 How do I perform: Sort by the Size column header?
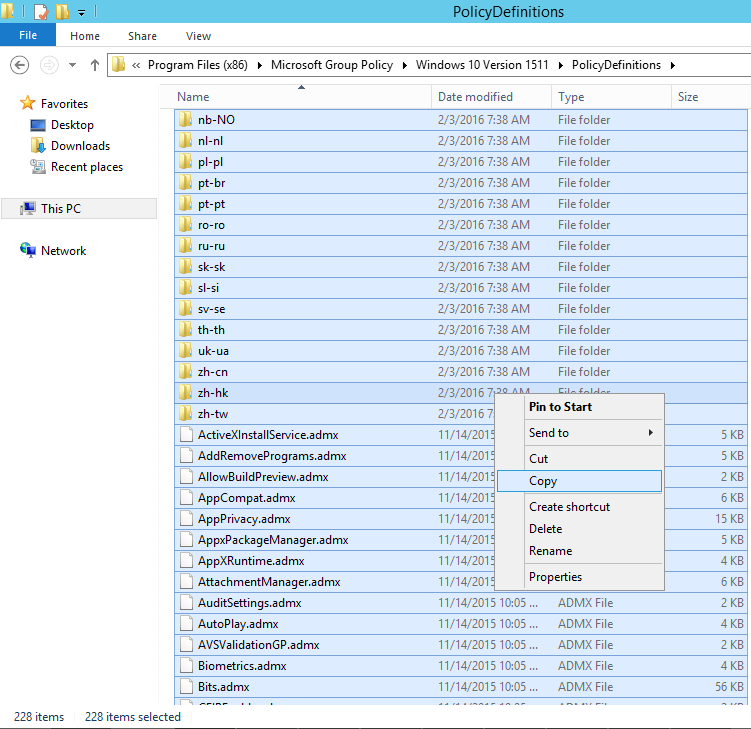pyautogui.click(x=710, y=97)
